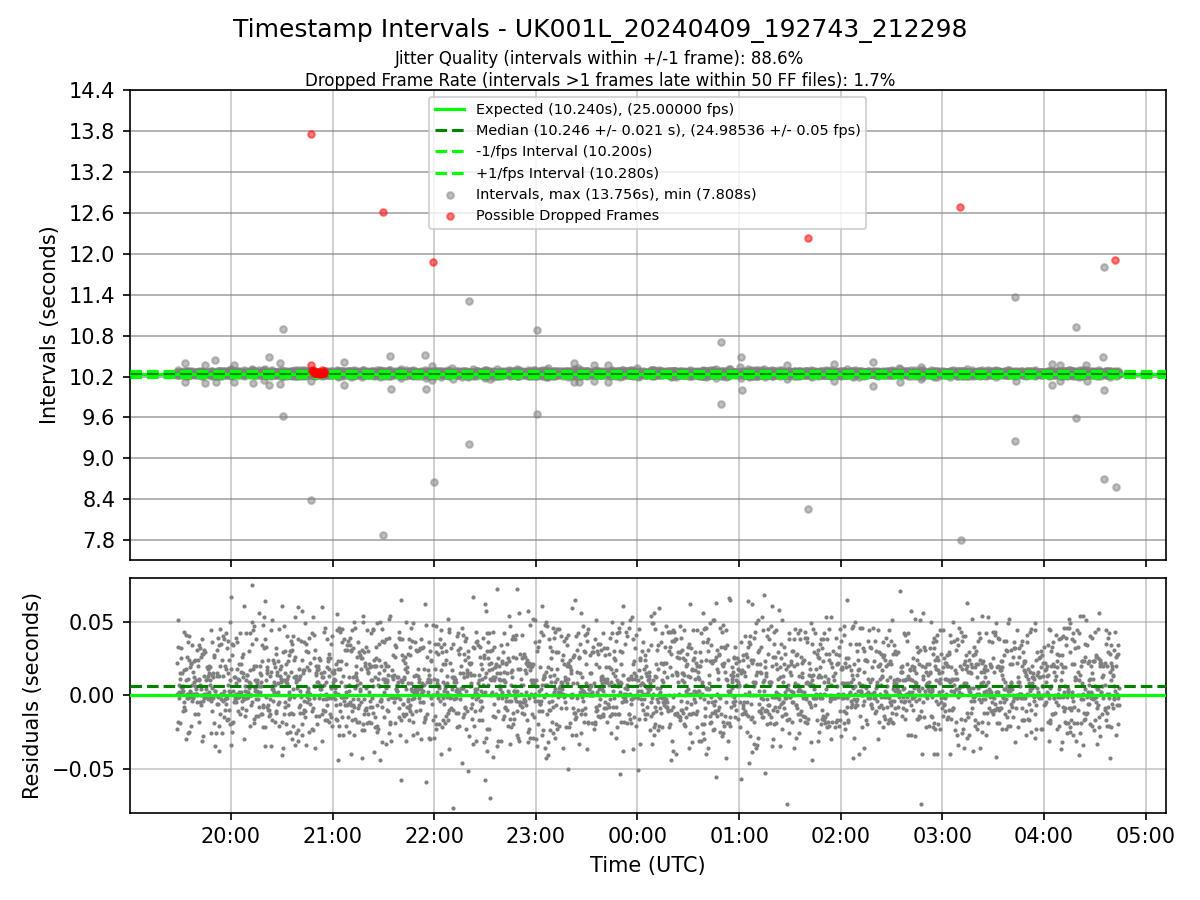Click the '03:00' time tick label
Image resolution: width=1200 pixels, height=900 pixels.
(942, 834)
